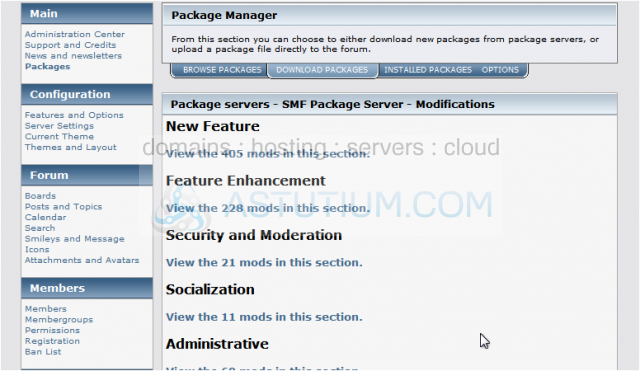The height and width of the screenshot is (371, 640).
Task: Open Registration settings
Action: pyautogui.click(x=52, y=341)
